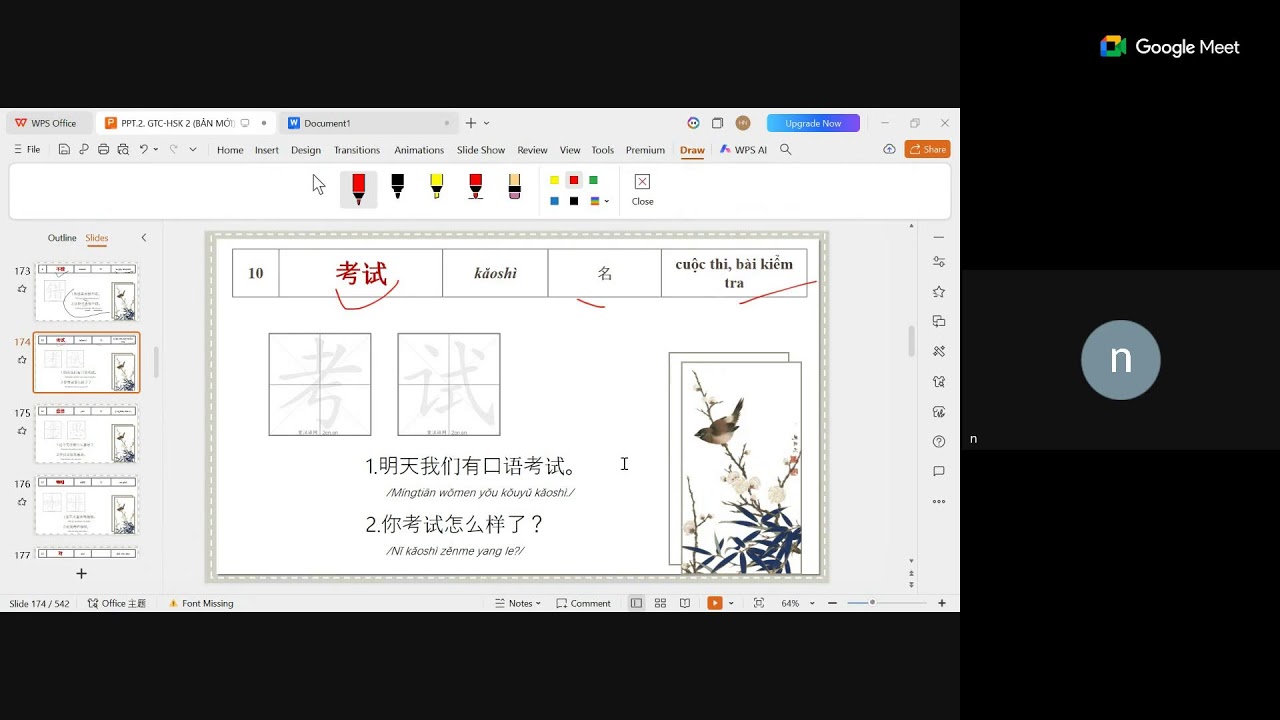Switch to the Document1 tab
Image resolution: width=1280 pixels, height=720 pixels.
tap(368, 123)
